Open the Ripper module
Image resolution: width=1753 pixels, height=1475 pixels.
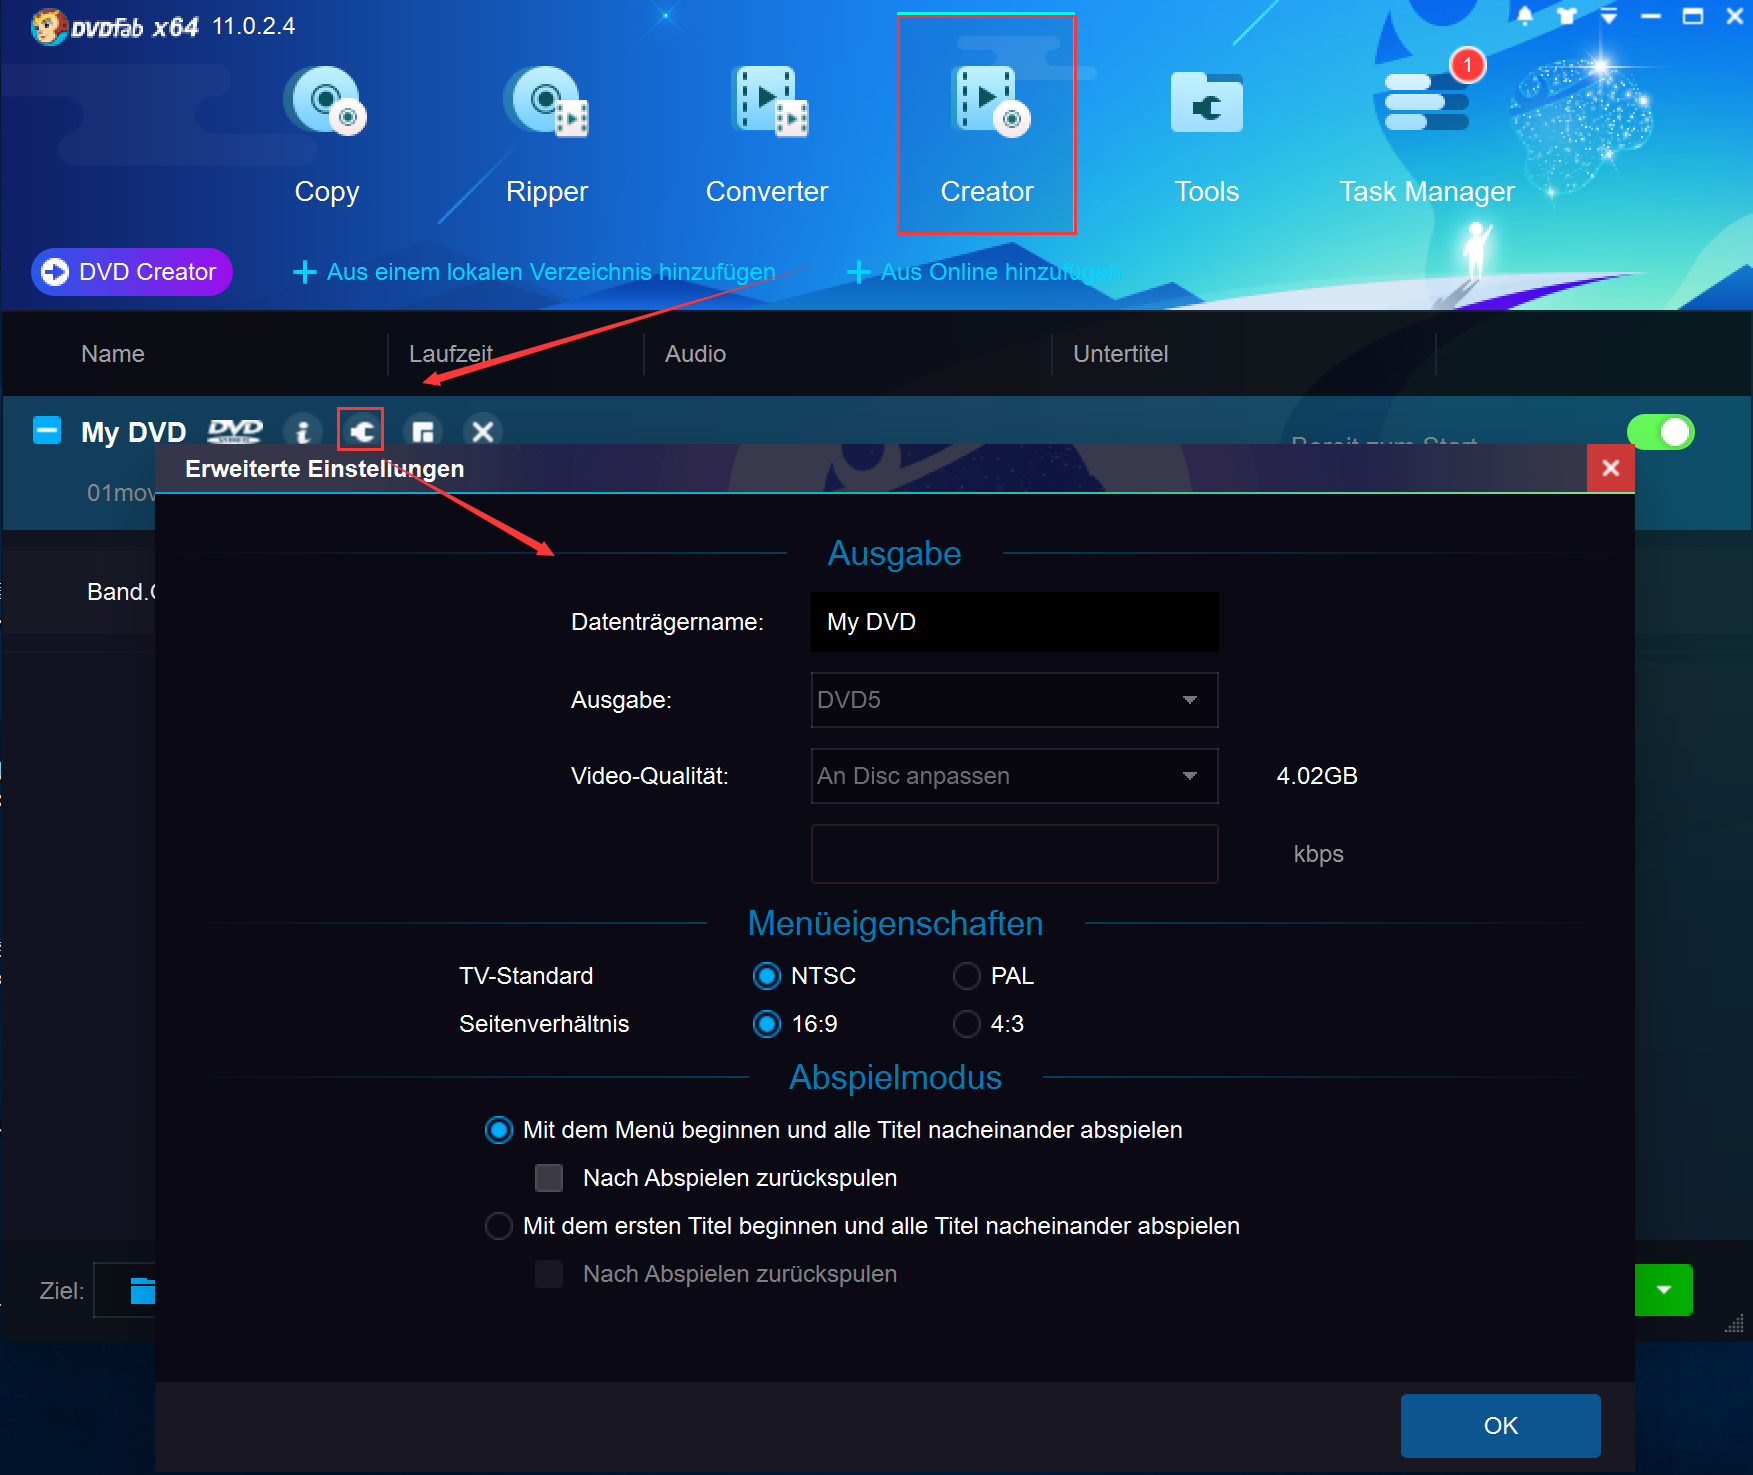pos(546,135)
